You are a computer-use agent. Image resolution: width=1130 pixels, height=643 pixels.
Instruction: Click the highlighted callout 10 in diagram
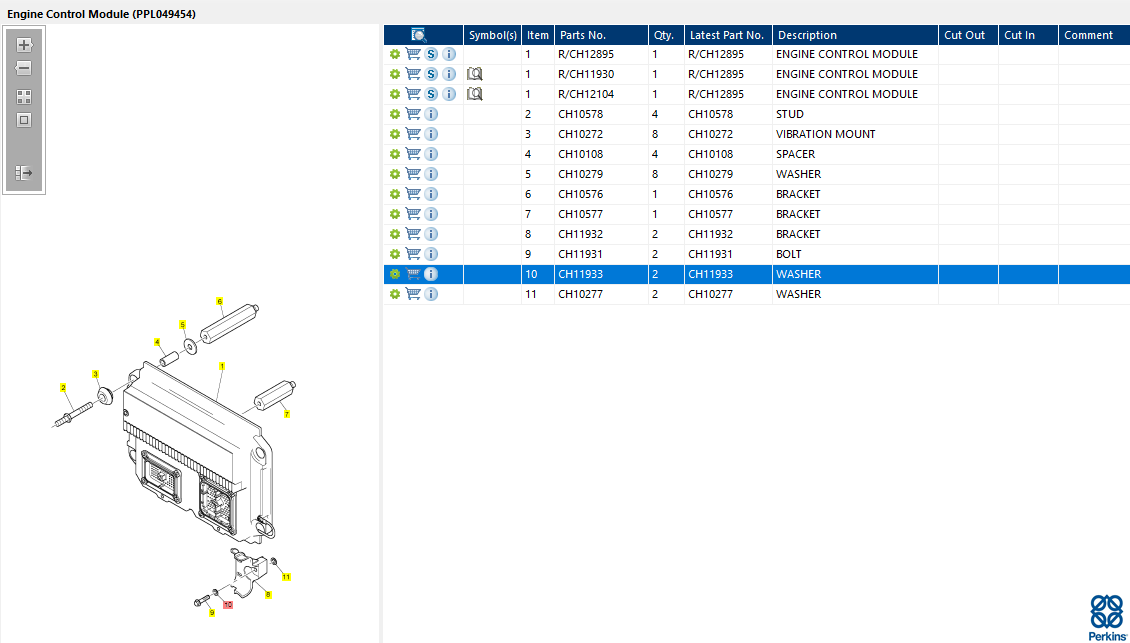228,605
